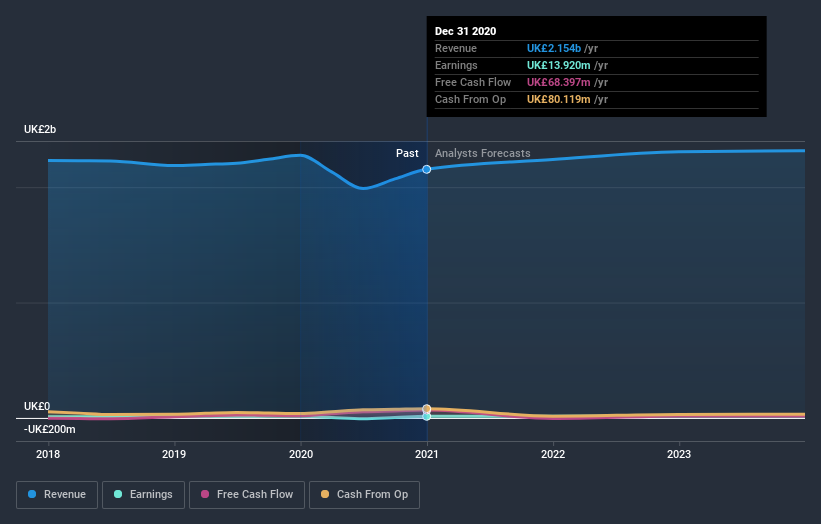The width and height of the screenshot is (821, 524).
Task: Click the 2019 x-axis label
Action: coord(174,454)
